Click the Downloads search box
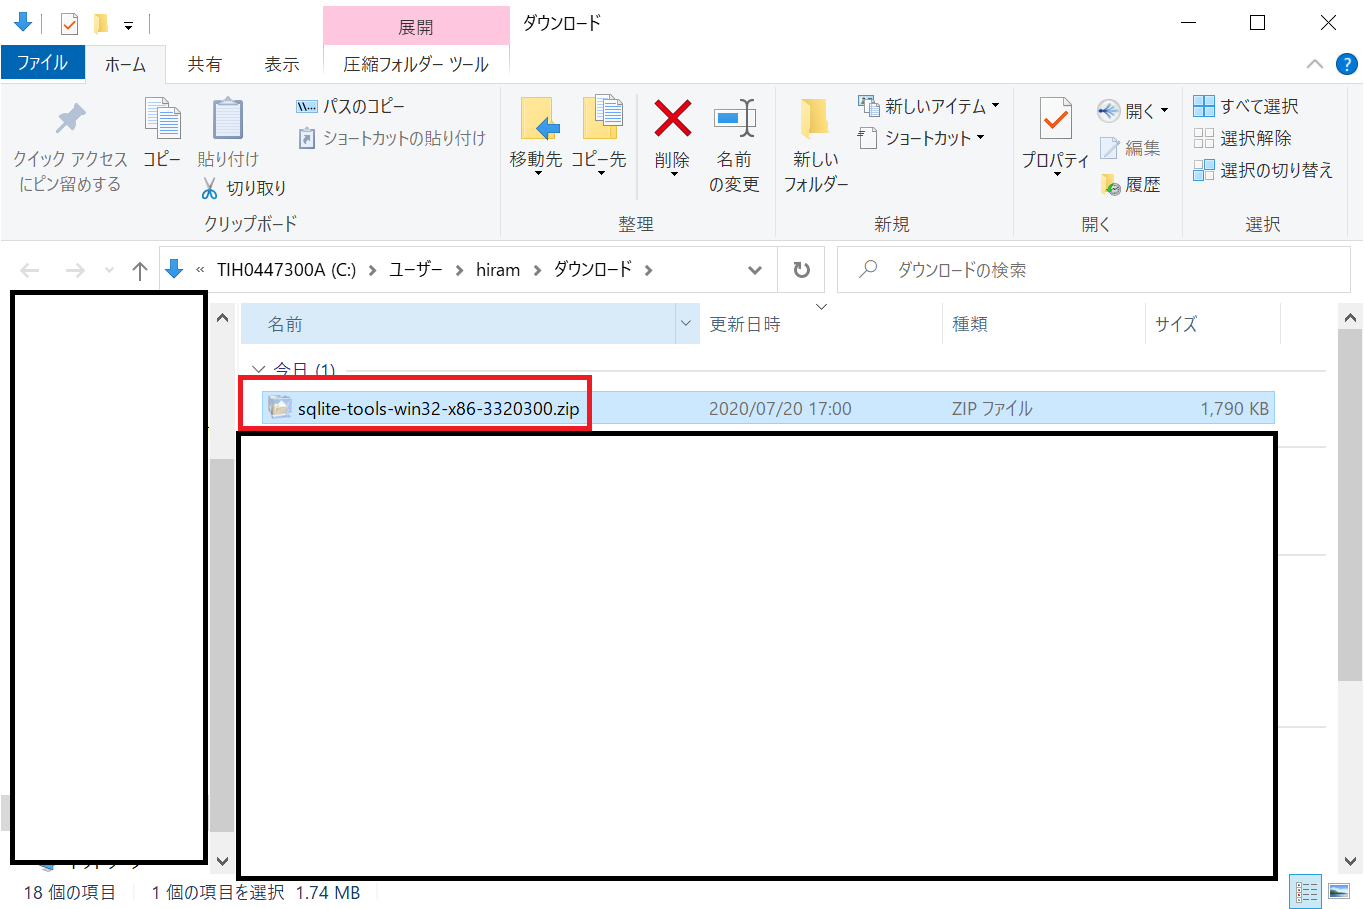Screen dimensions: 1364x909 tap(1094, 270)
